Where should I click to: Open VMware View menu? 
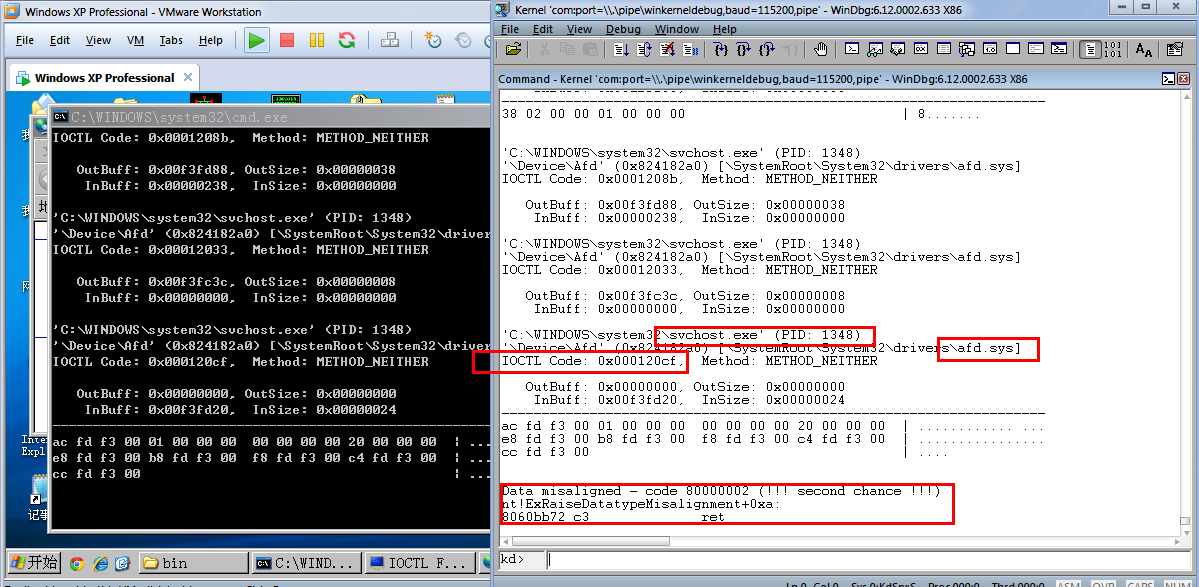click(98, 41)
